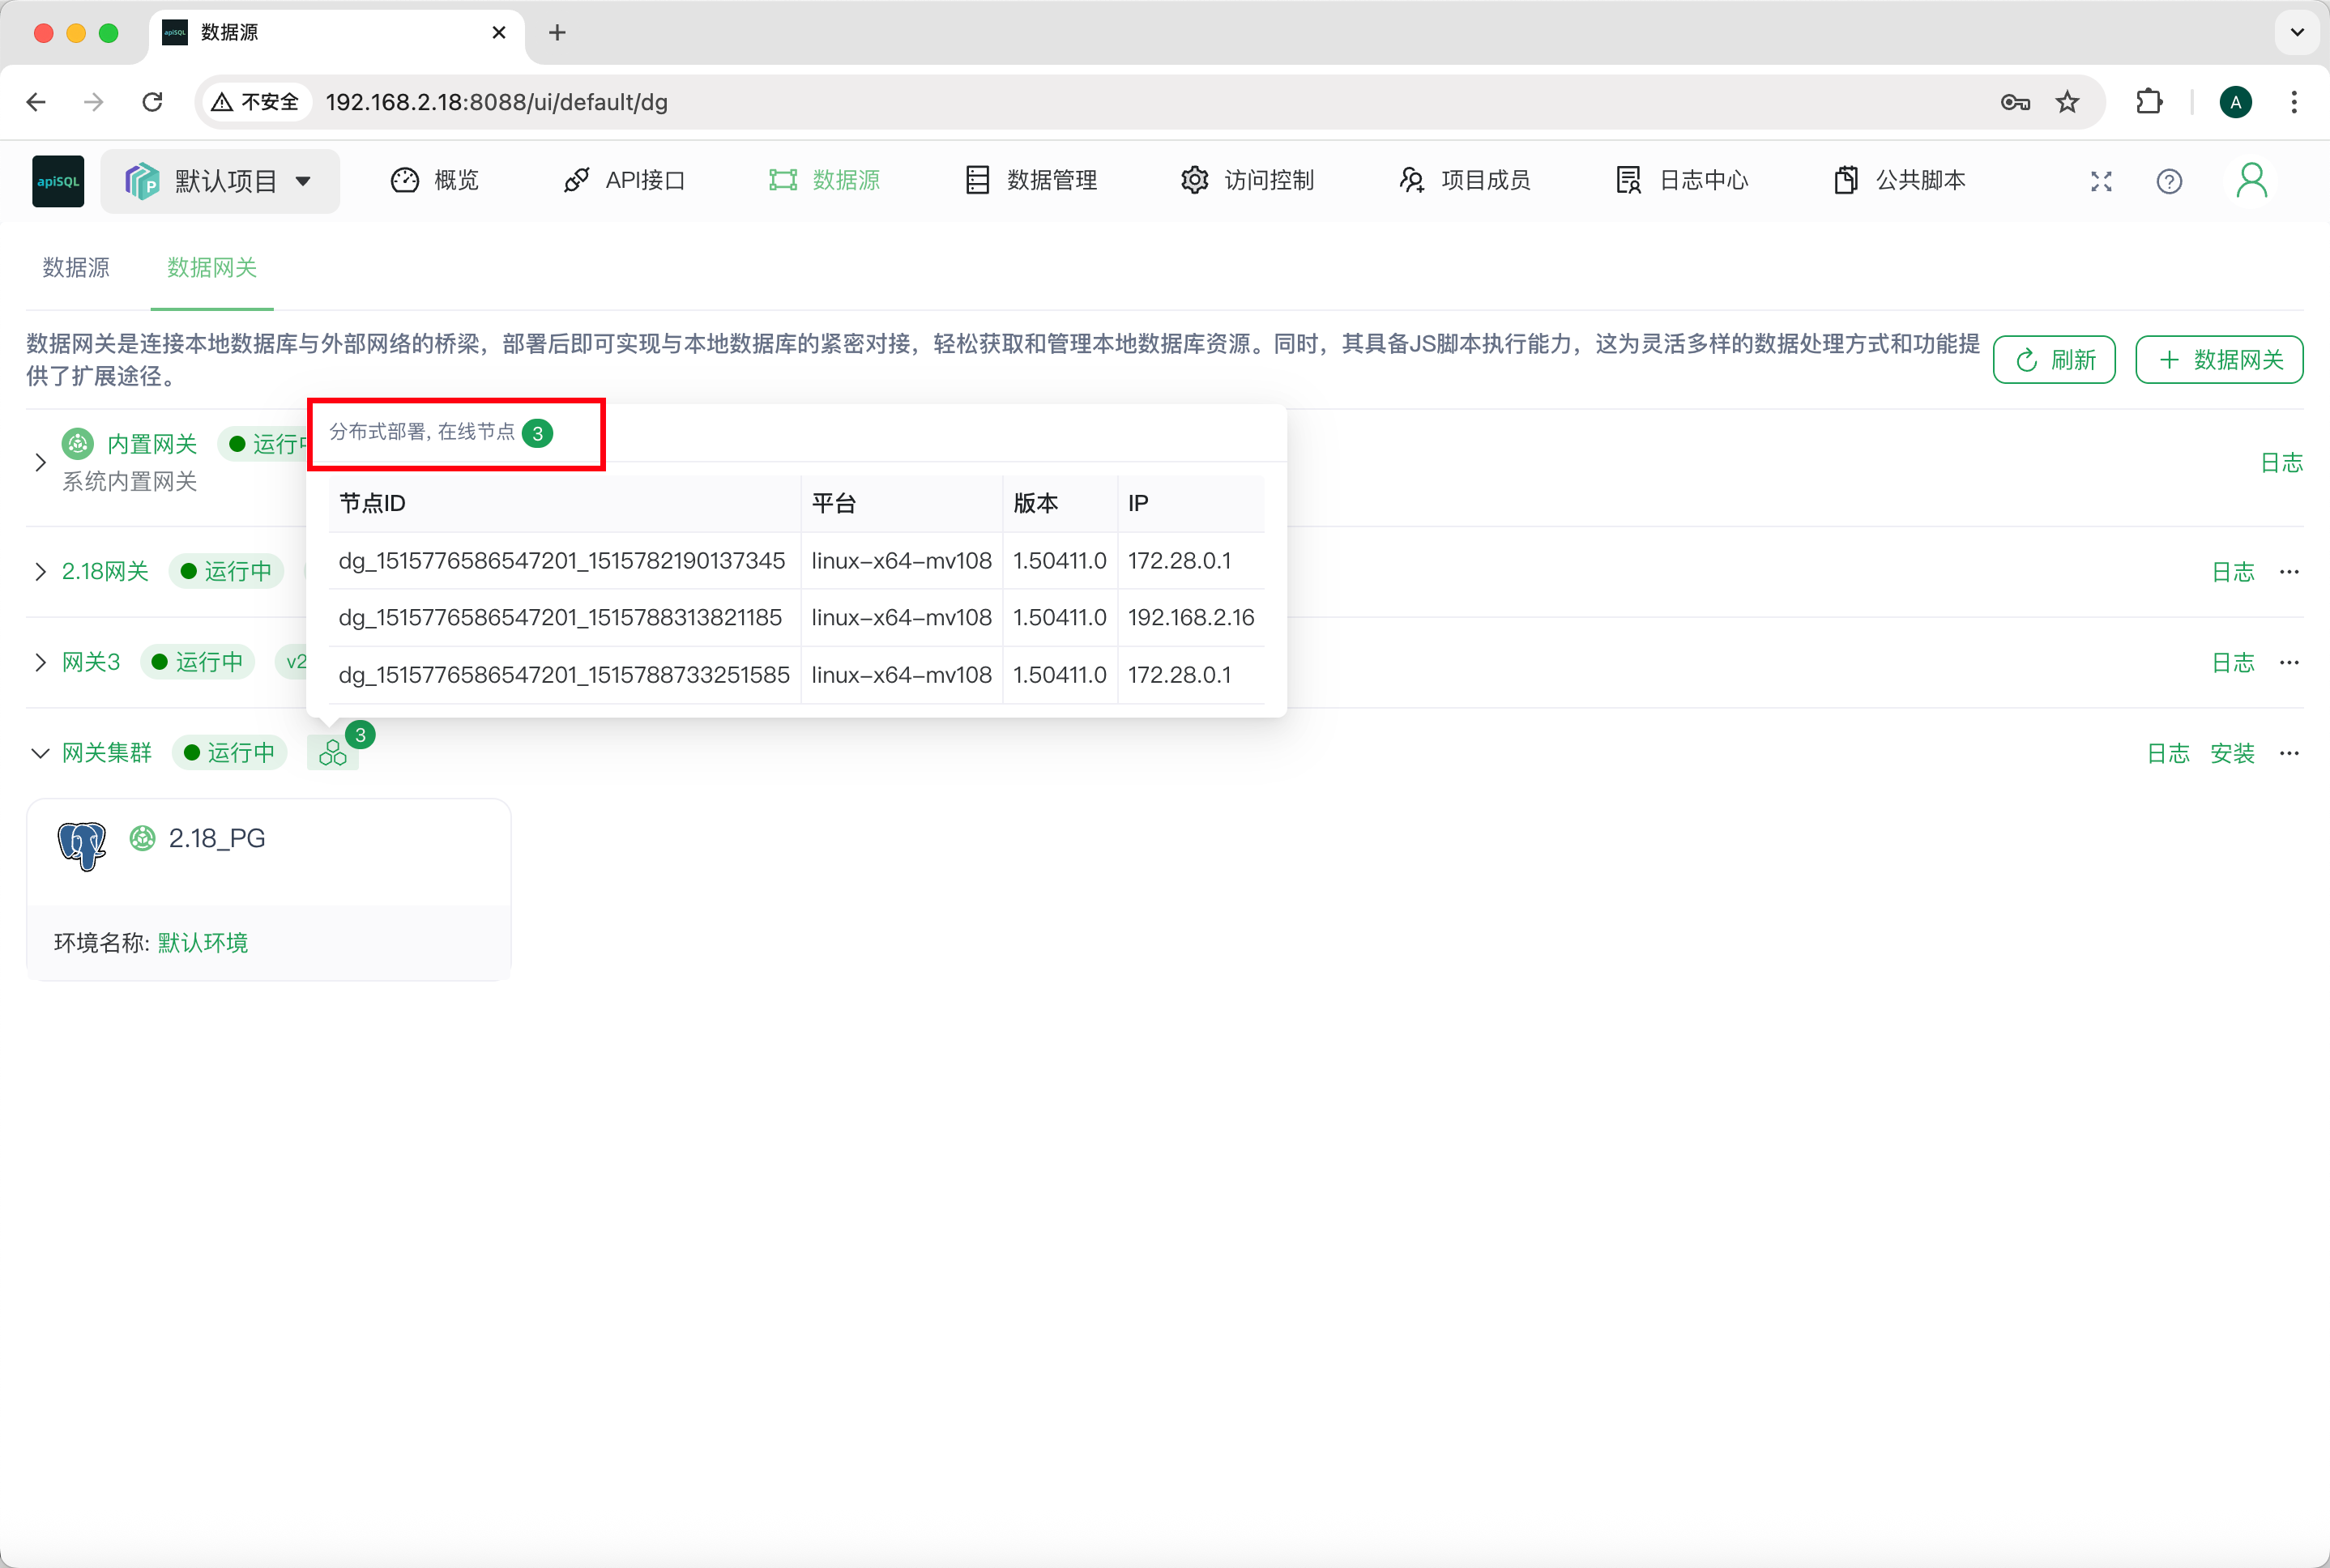
Task: Expand the 内置网关 row
Action: [40, 462]
